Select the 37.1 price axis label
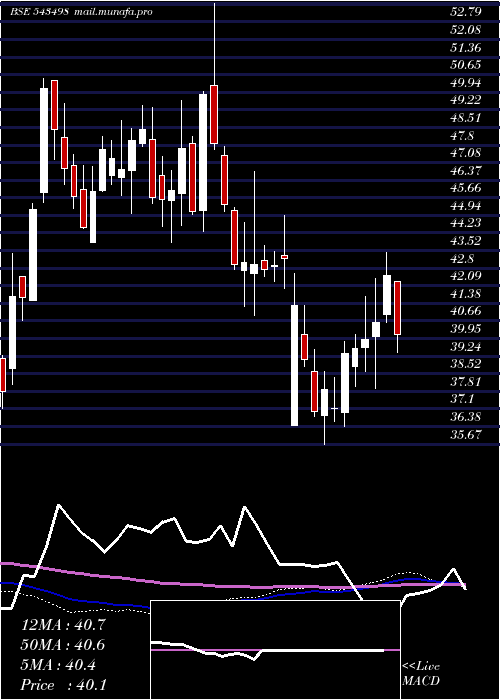500x700 pixels. point(462,399)
